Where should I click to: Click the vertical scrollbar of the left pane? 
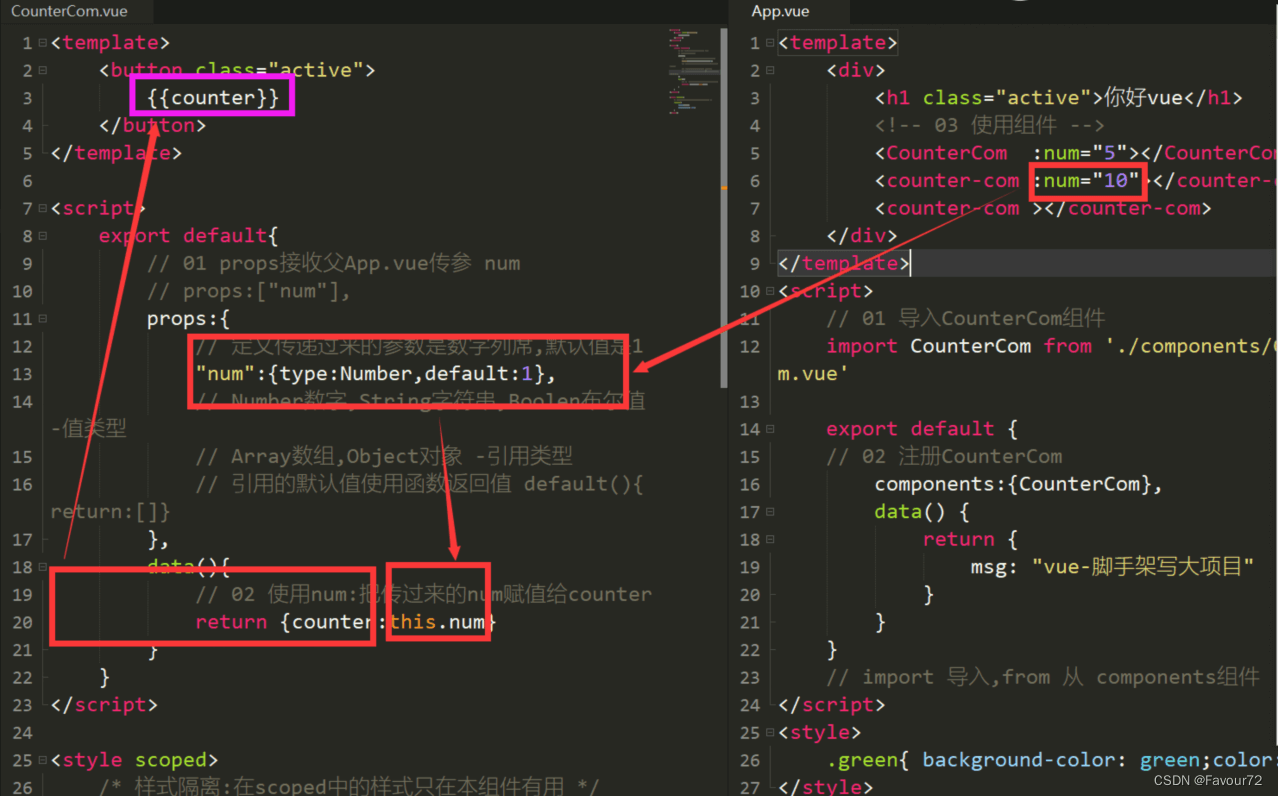724,200
